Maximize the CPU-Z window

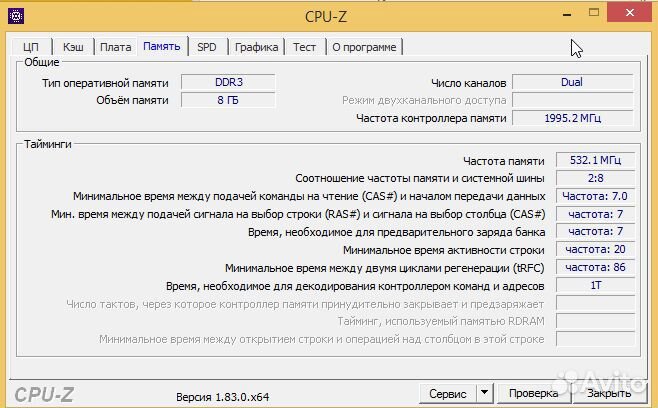(x=594, y=13)
